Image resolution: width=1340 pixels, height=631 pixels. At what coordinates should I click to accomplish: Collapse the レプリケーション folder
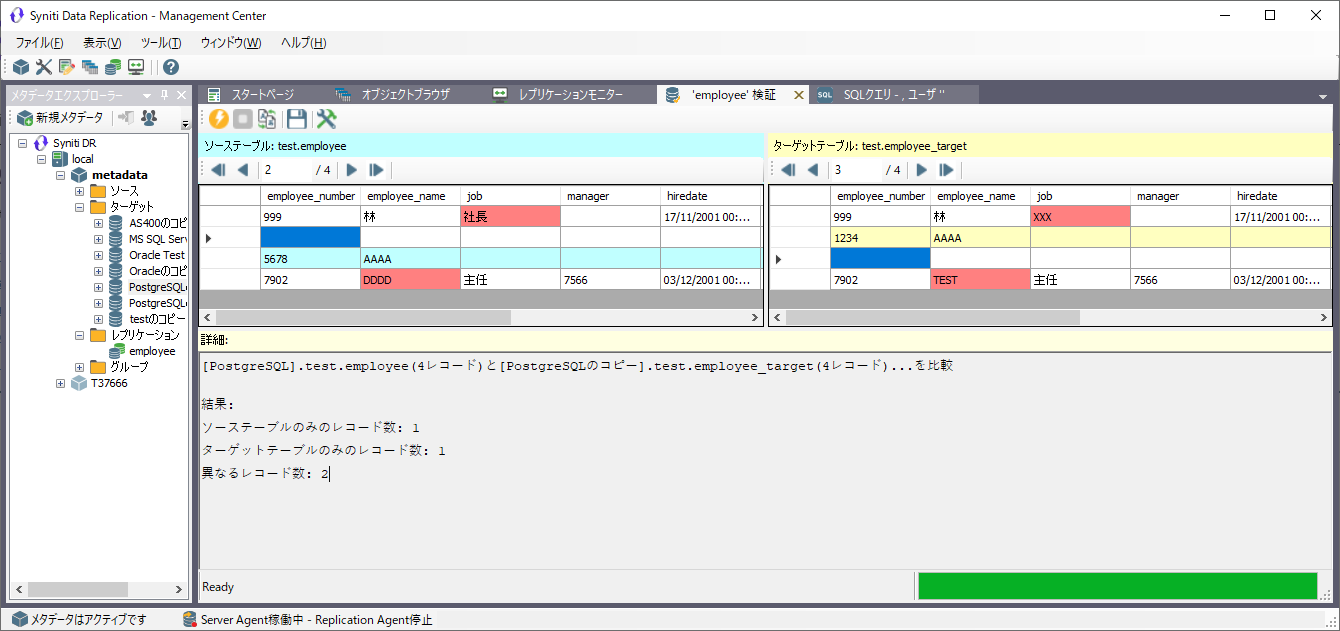(x=79, y=335)
